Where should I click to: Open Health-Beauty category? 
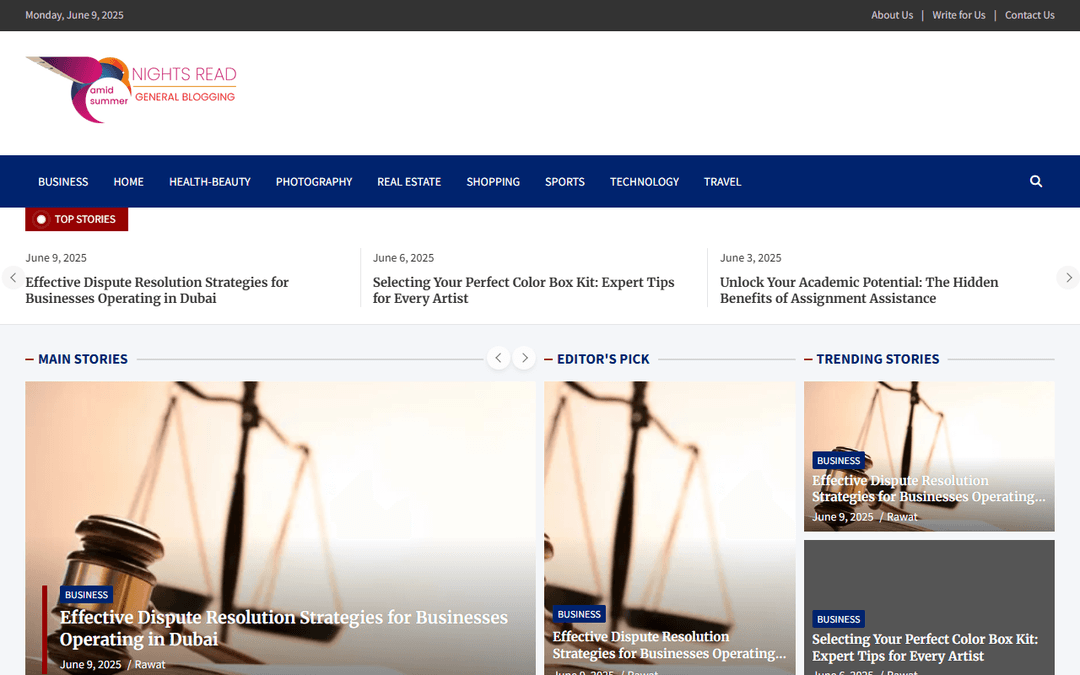coord(210,182)
